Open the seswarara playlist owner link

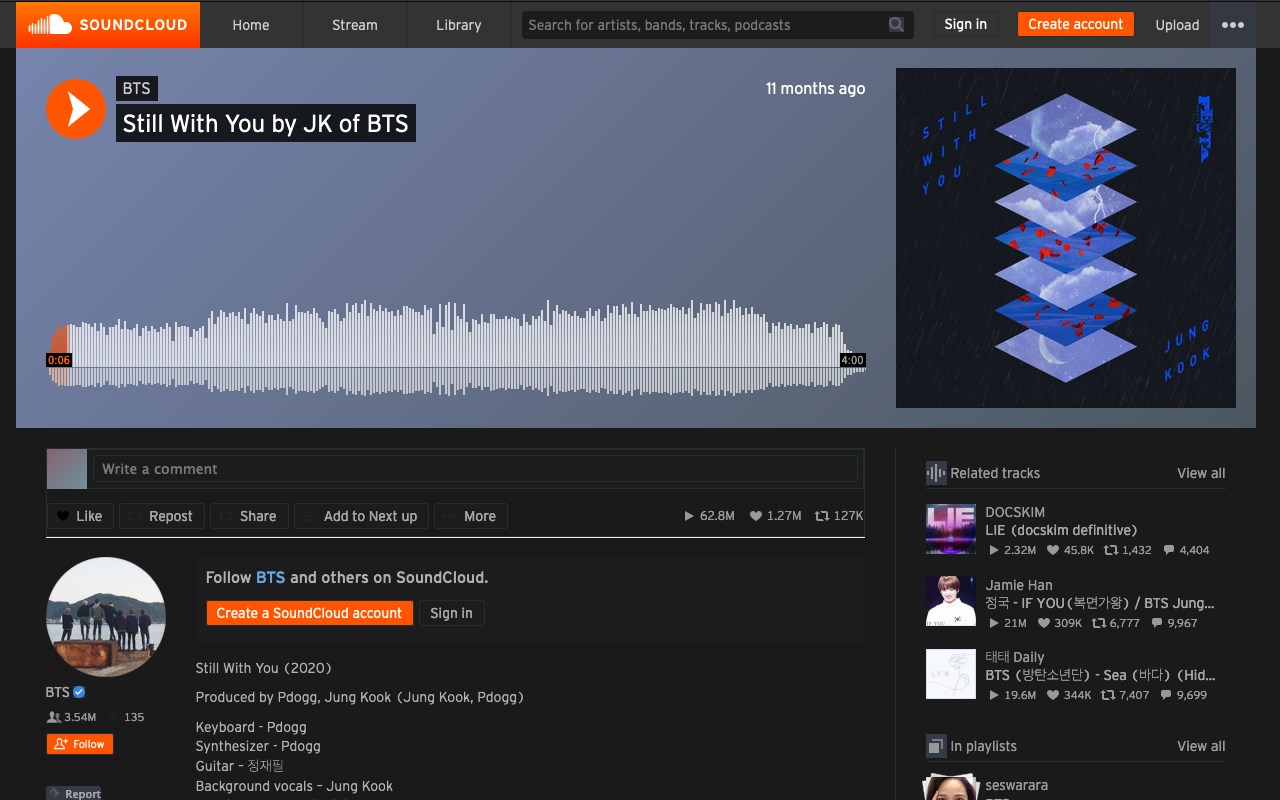coord(1017,785)
